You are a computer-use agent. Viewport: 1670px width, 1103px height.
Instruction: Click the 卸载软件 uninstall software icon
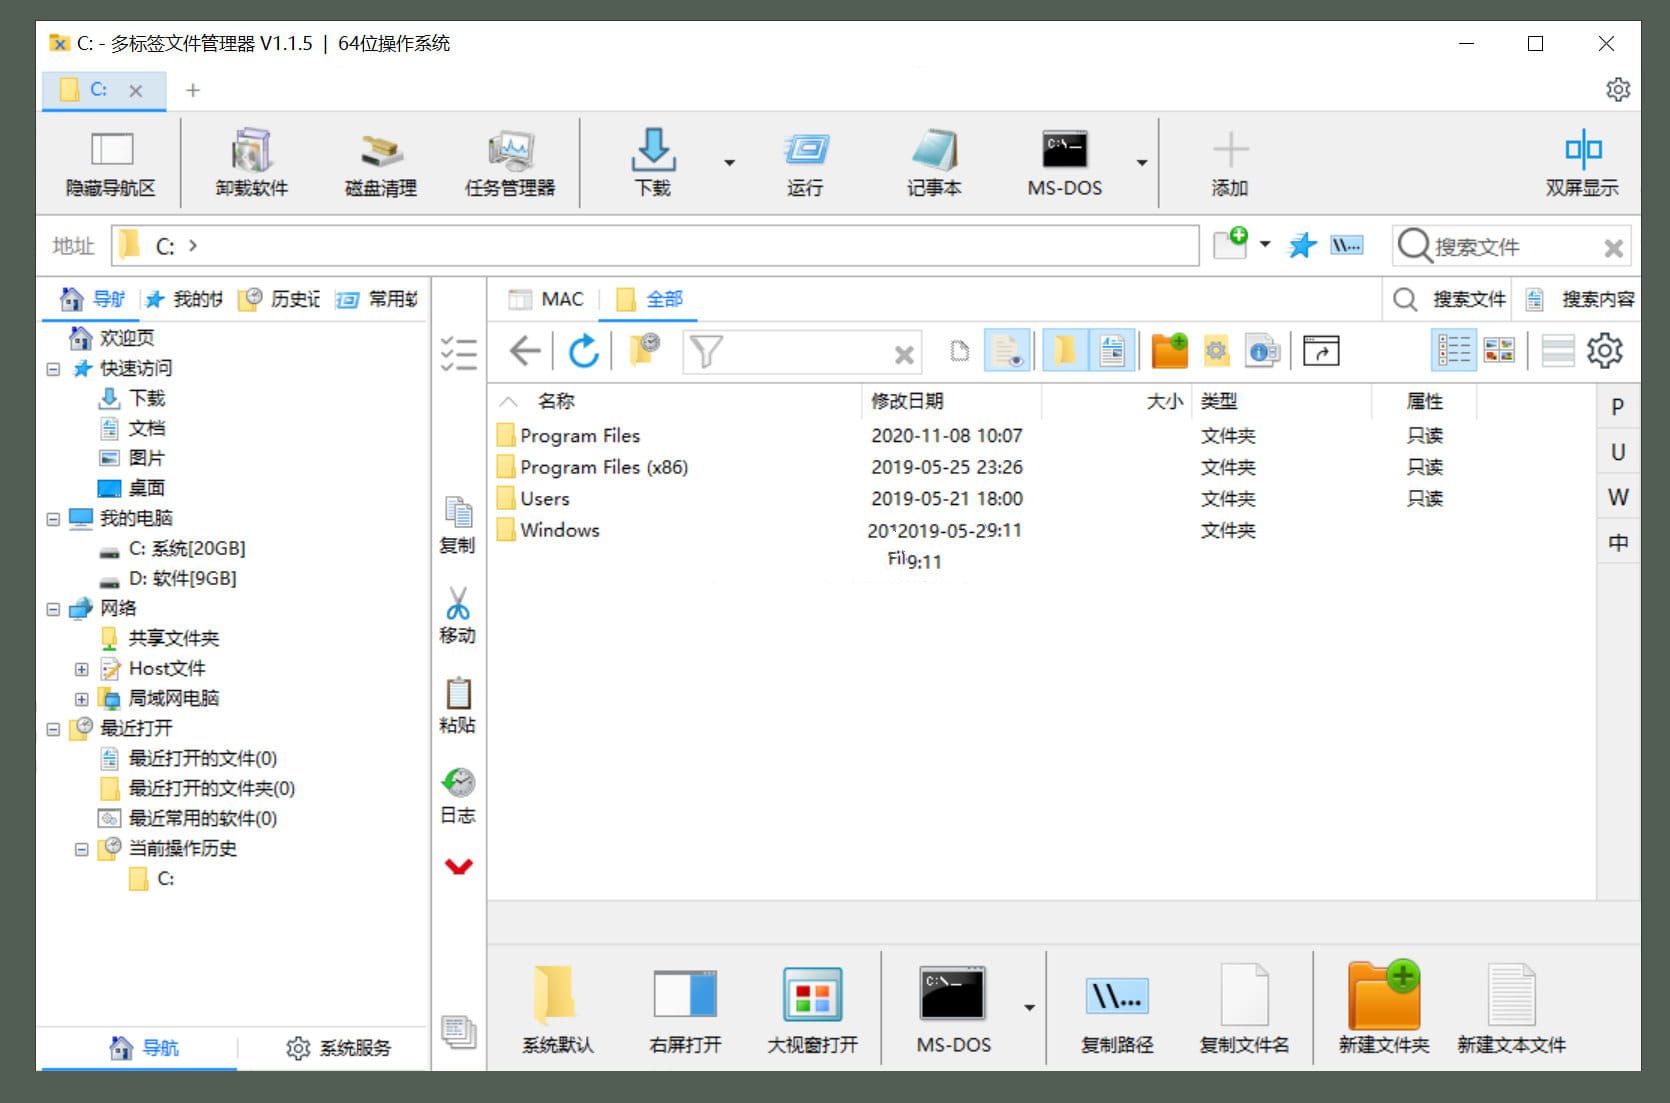click(x=249, y=163)
